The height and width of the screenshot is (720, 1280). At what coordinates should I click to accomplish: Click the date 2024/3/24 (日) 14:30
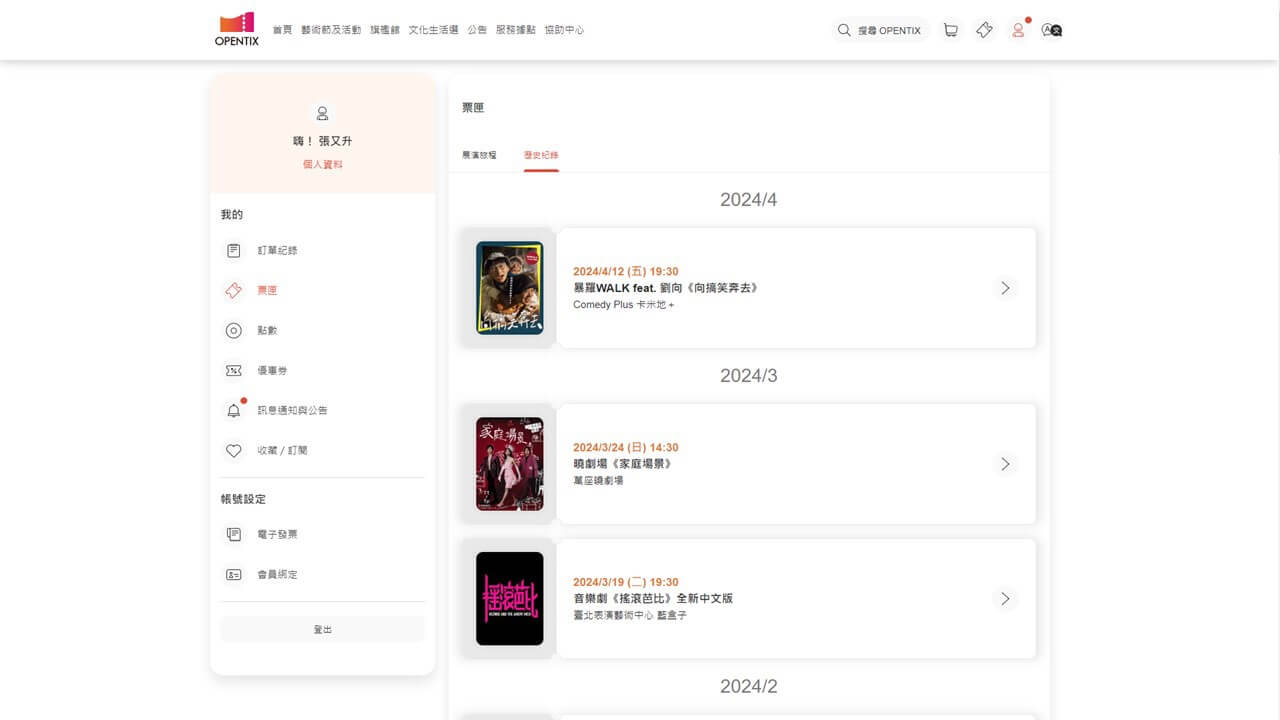pos(626,448)
